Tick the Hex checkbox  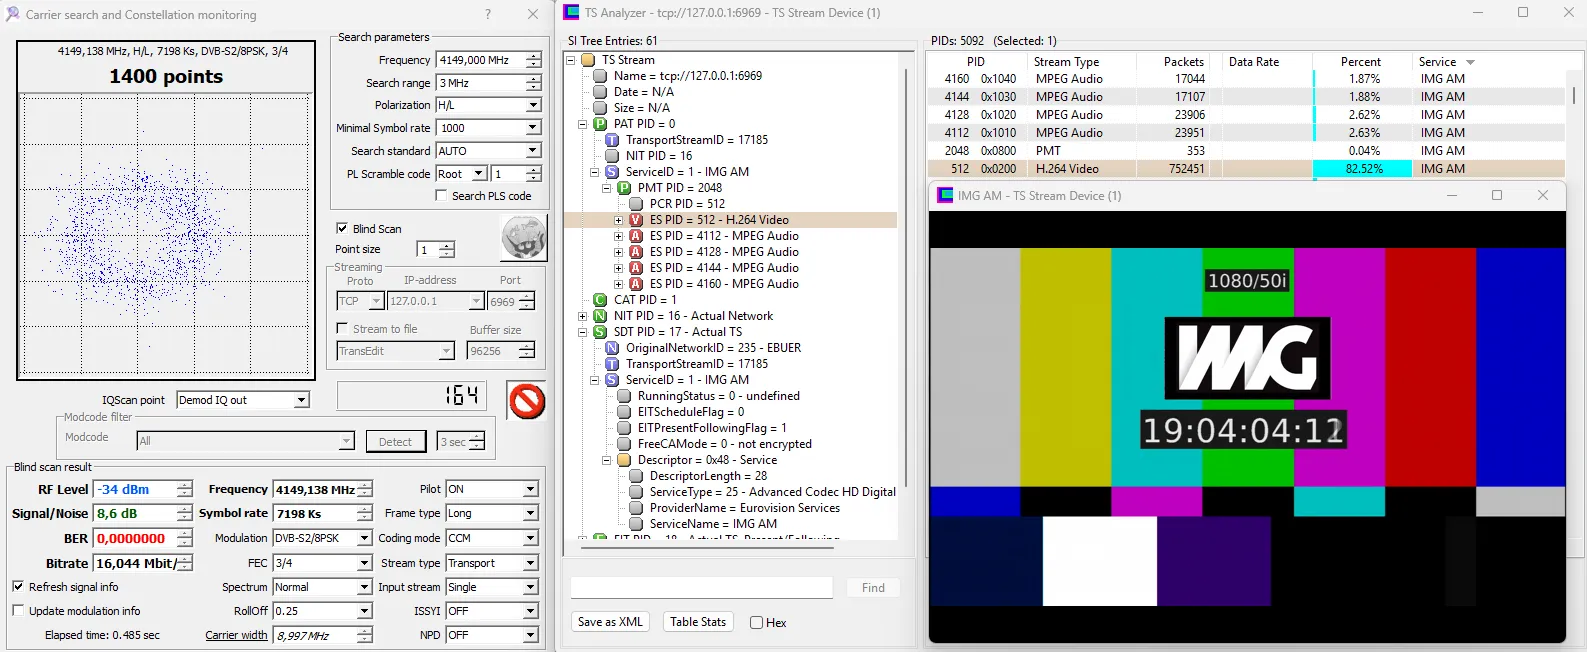click(757, 623)
